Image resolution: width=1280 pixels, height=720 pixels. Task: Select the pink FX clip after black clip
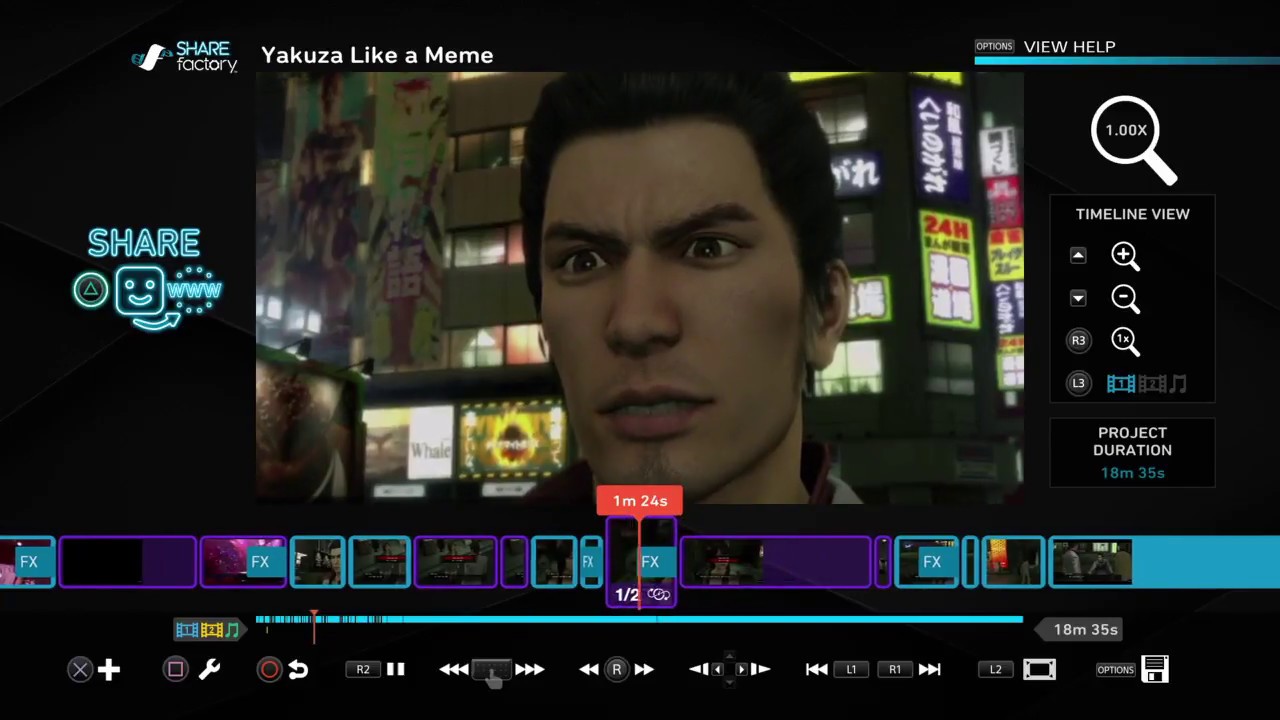pos(244,561)
